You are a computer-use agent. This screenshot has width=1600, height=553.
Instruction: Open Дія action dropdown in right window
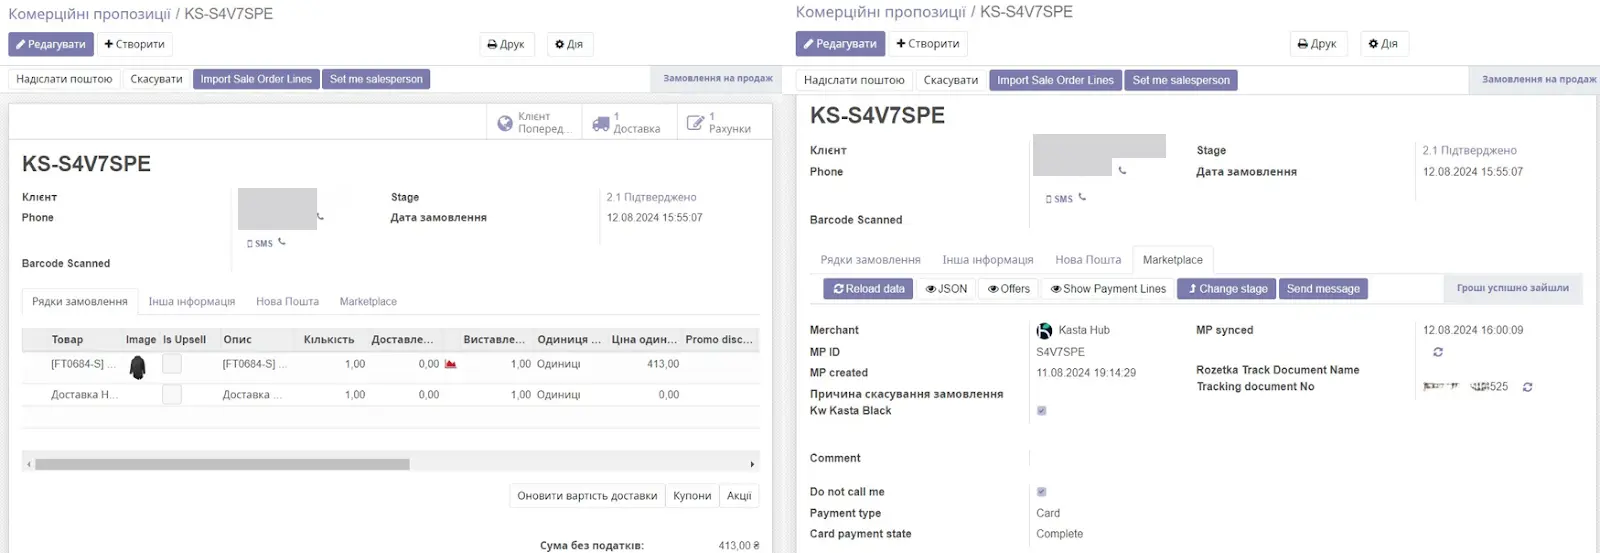1383,43
